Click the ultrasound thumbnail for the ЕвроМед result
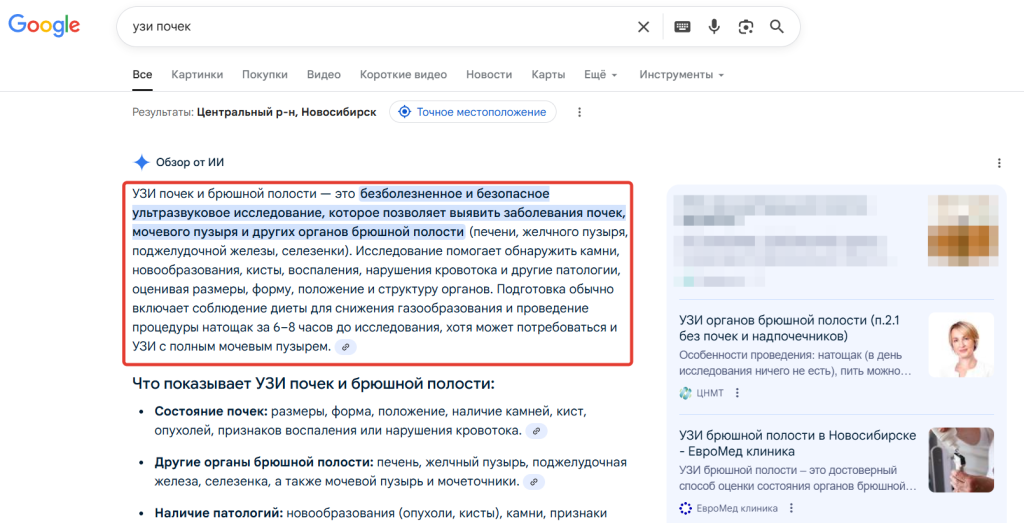Screen dimensions: 1024x523 coord(961,460)
